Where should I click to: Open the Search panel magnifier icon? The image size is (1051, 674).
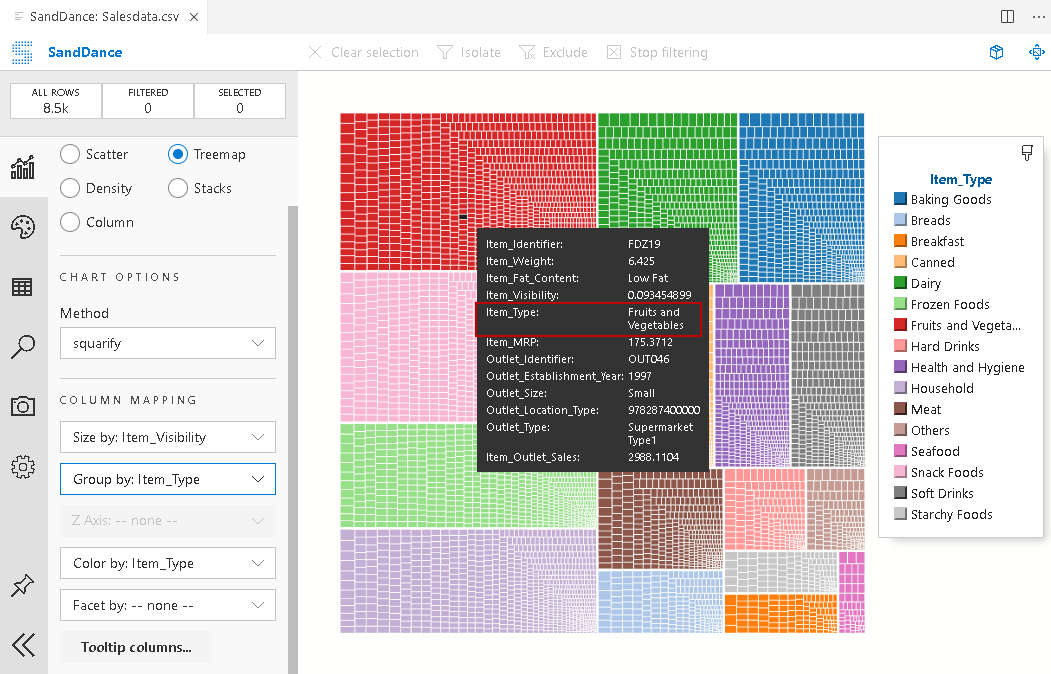point(22,347)
